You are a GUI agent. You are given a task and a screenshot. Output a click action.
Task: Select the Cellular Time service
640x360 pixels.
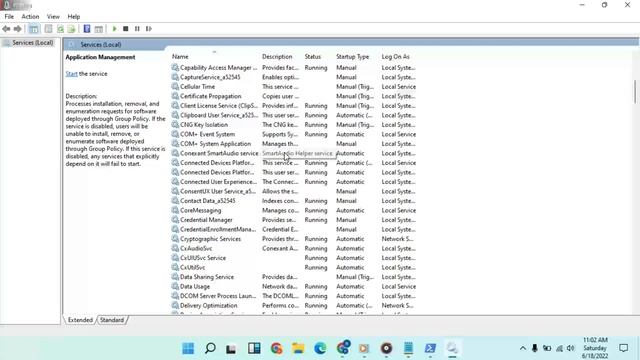click(x=293, y=87)
